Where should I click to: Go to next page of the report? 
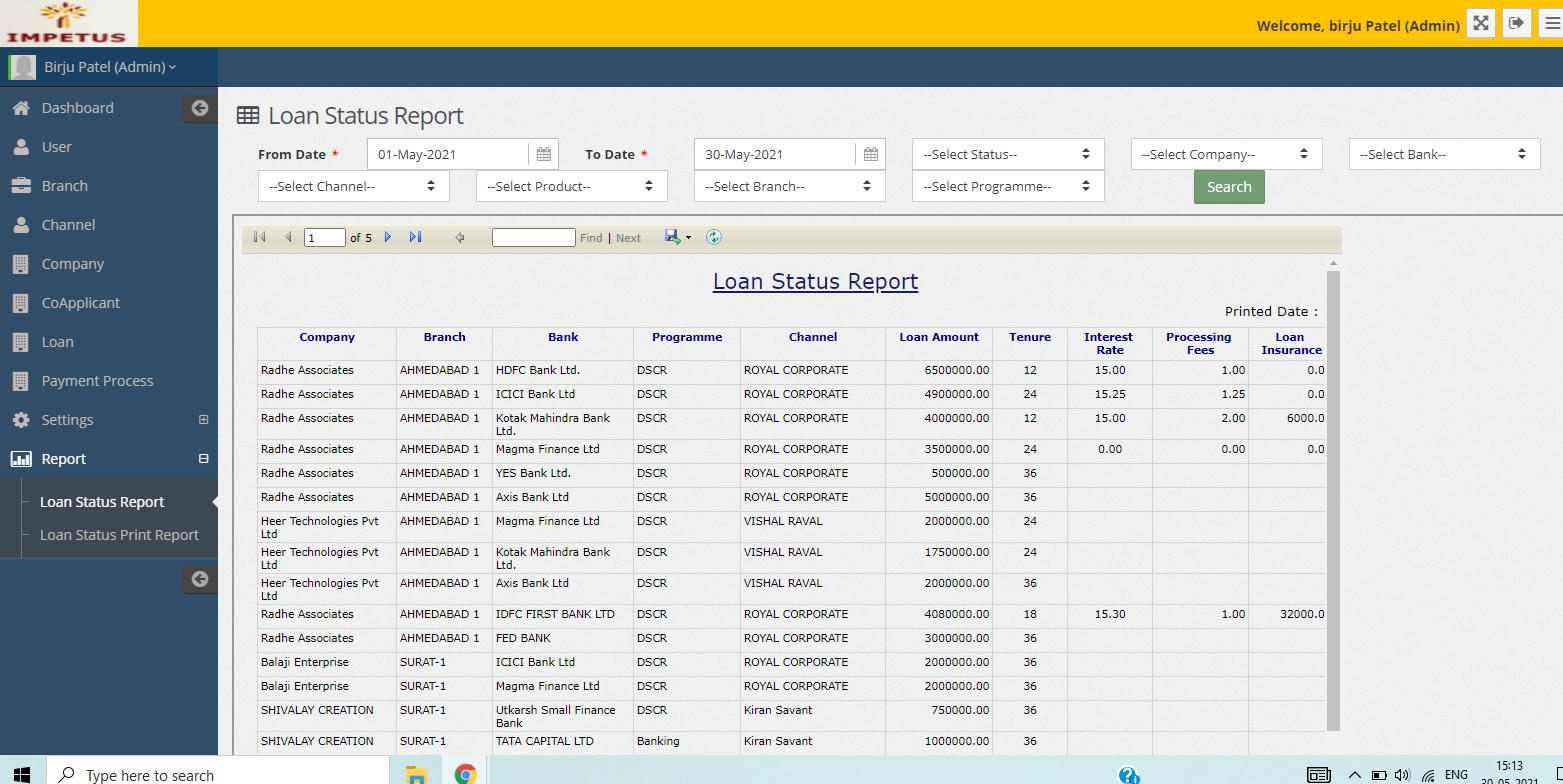tap(388, 237)
